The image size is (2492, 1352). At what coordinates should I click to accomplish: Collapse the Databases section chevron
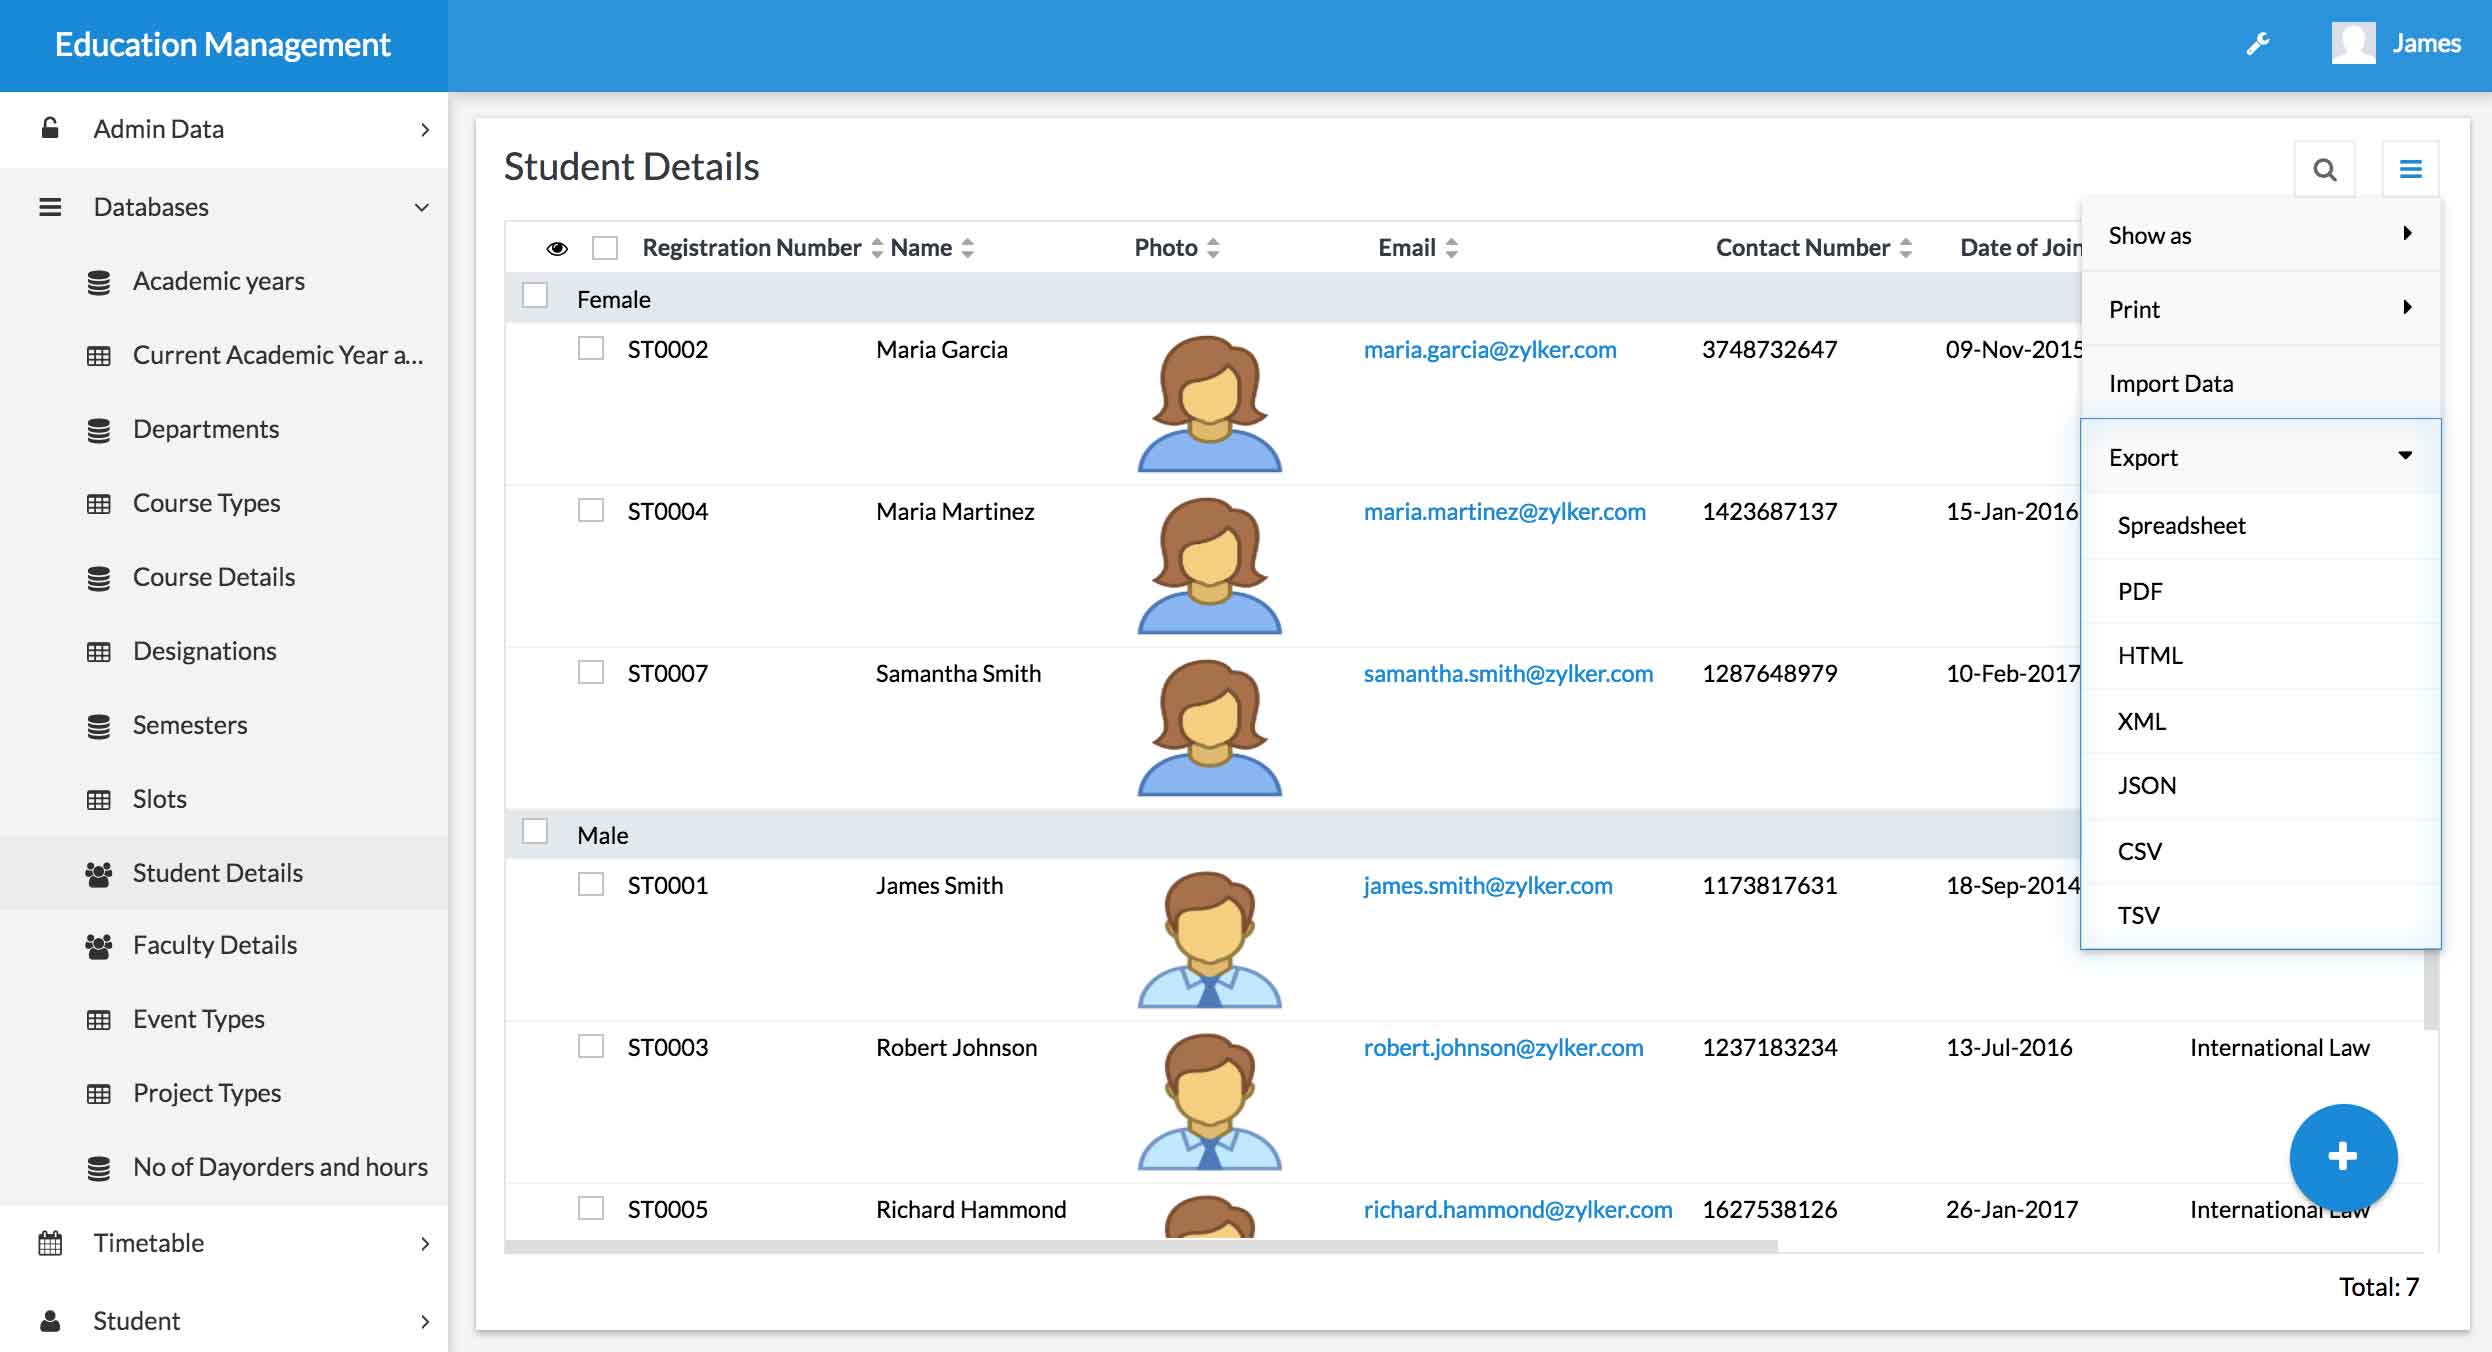(422, 207)
